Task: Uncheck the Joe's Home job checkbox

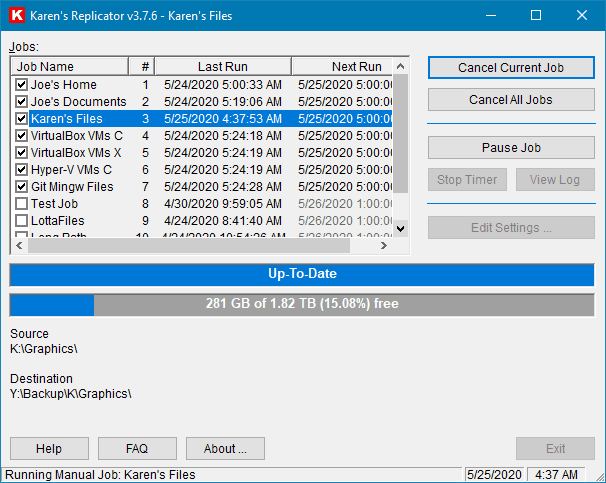Action: [x=21, y=85]
